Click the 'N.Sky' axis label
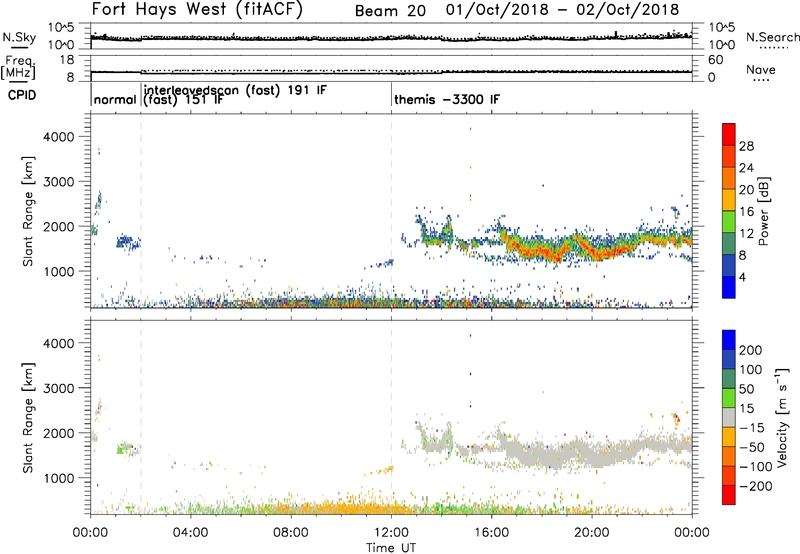The image size is (800, 554). click(19, 37)
